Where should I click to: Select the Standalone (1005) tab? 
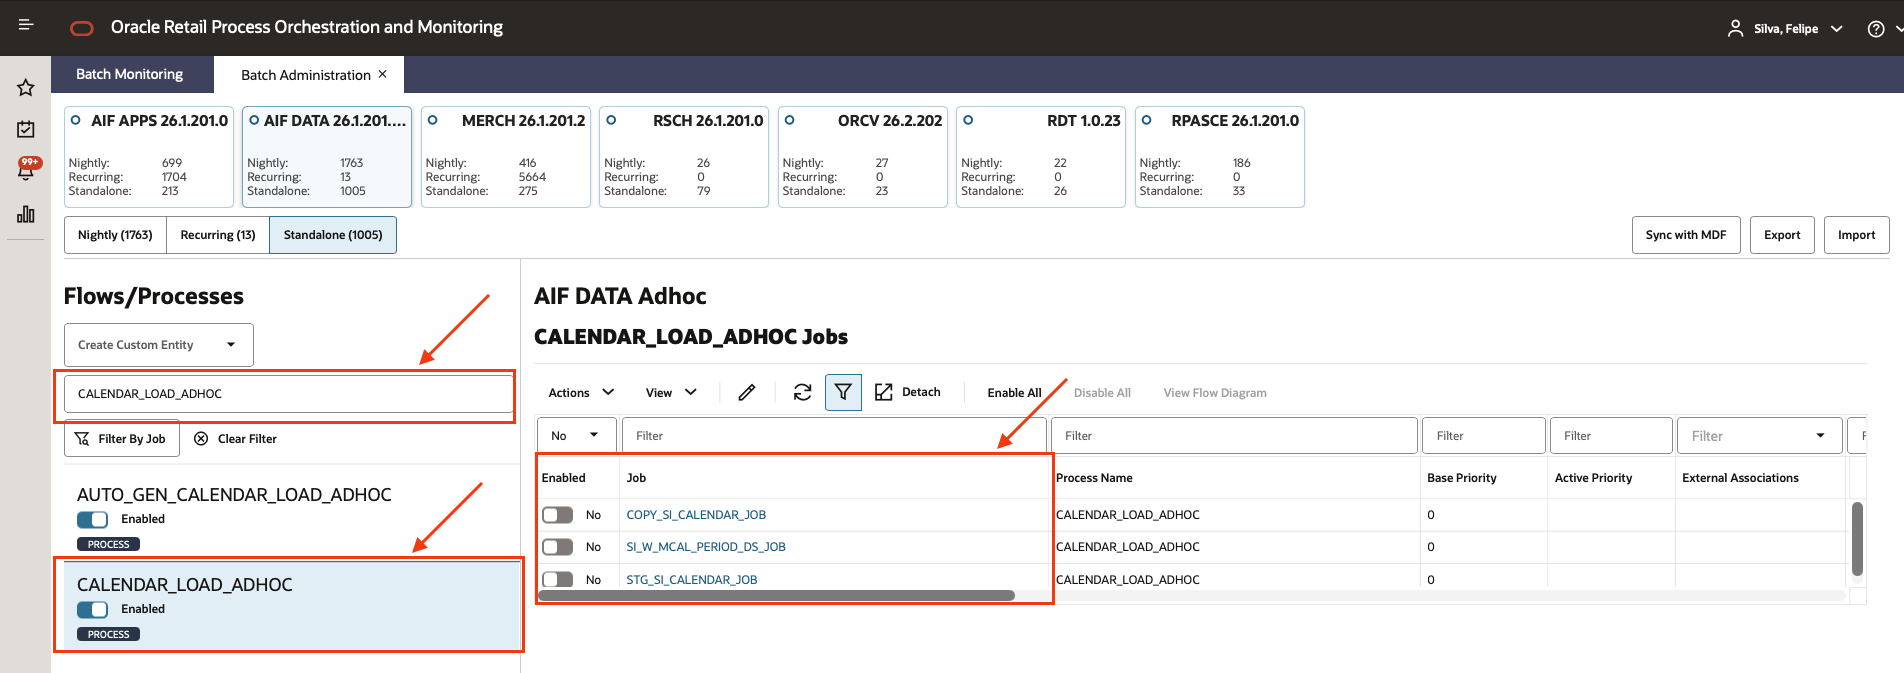pyautogui.click(x=333, y=235)
